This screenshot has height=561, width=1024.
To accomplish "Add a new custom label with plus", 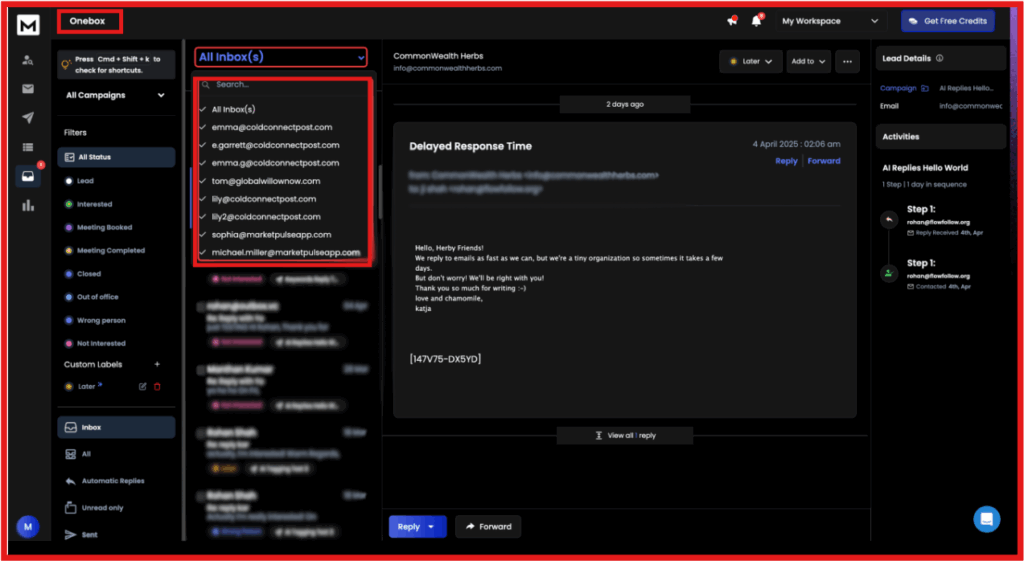I will tap(156, 364).
